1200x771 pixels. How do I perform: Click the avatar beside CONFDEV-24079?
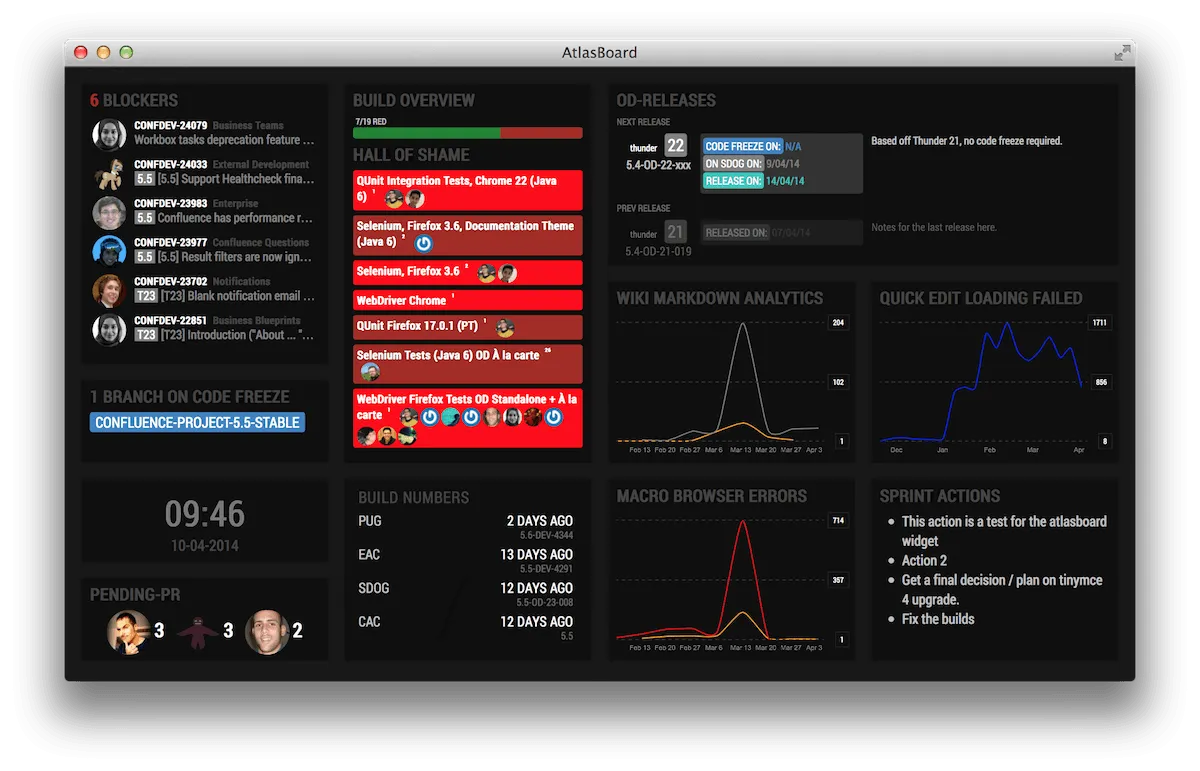coord(109,134)
